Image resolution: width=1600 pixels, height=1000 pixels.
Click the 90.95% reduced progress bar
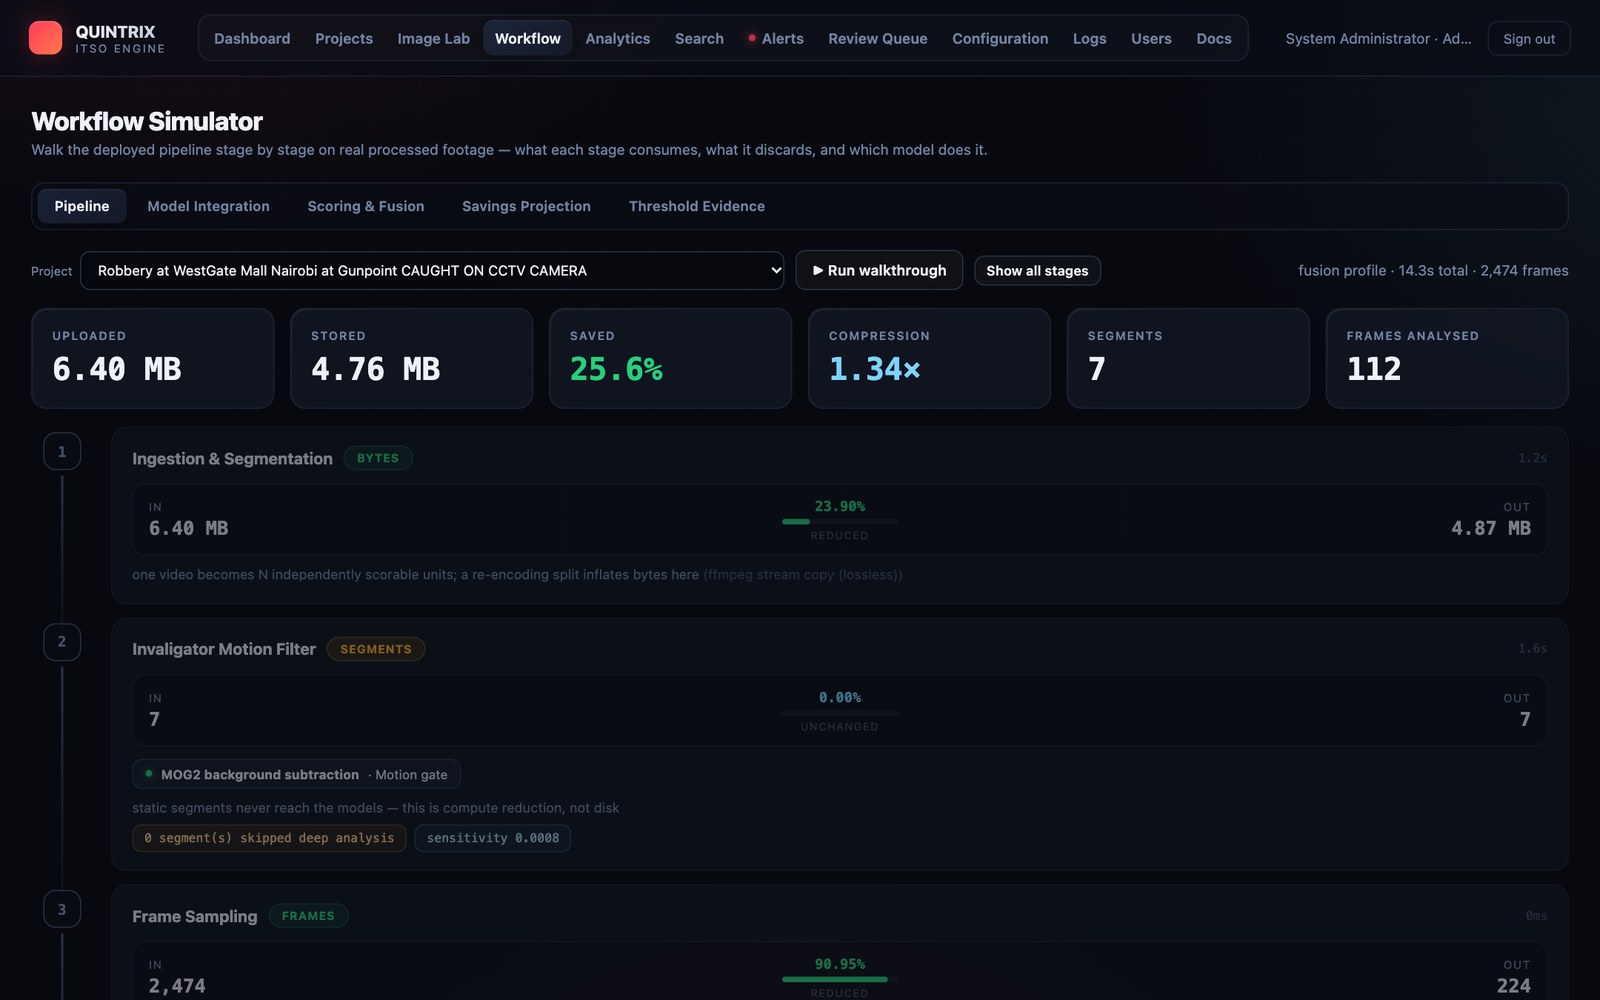839,979
